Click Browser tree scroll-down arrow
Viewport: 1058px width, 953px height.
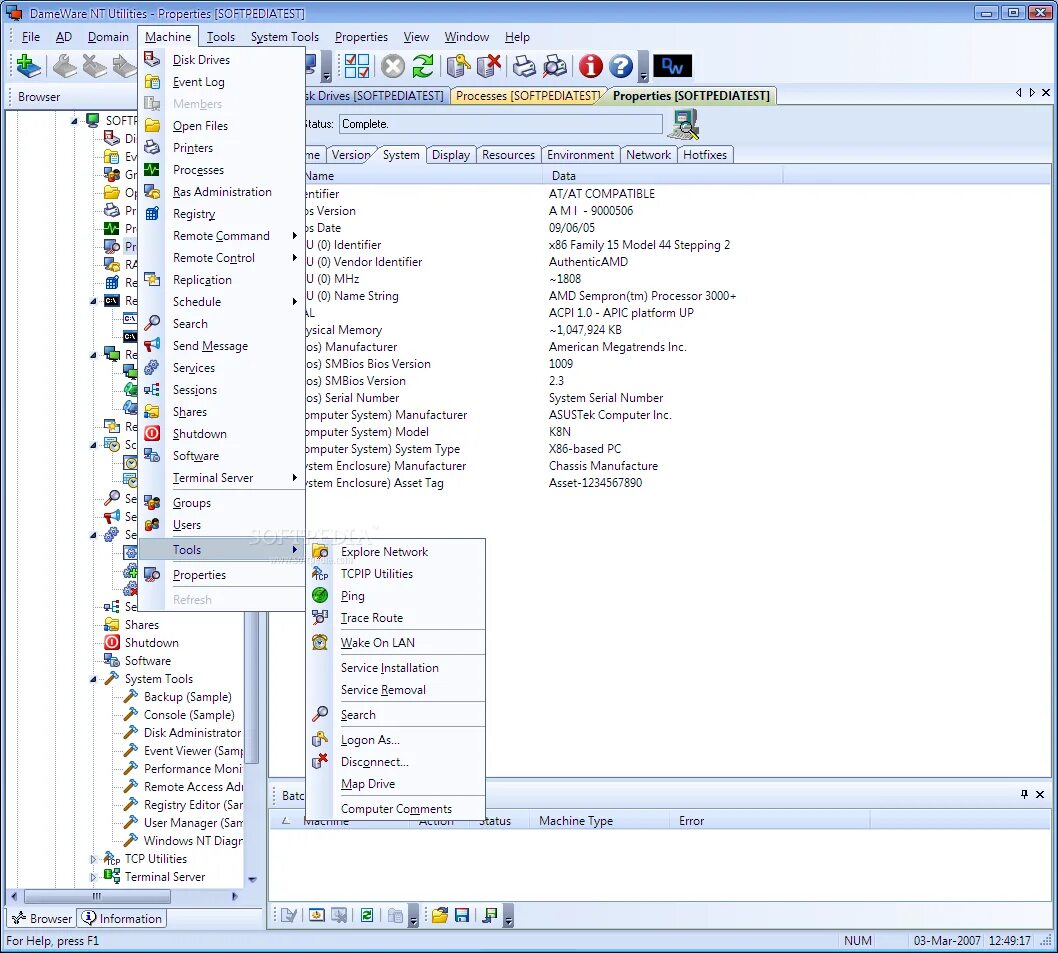click(x=252, y=879)
